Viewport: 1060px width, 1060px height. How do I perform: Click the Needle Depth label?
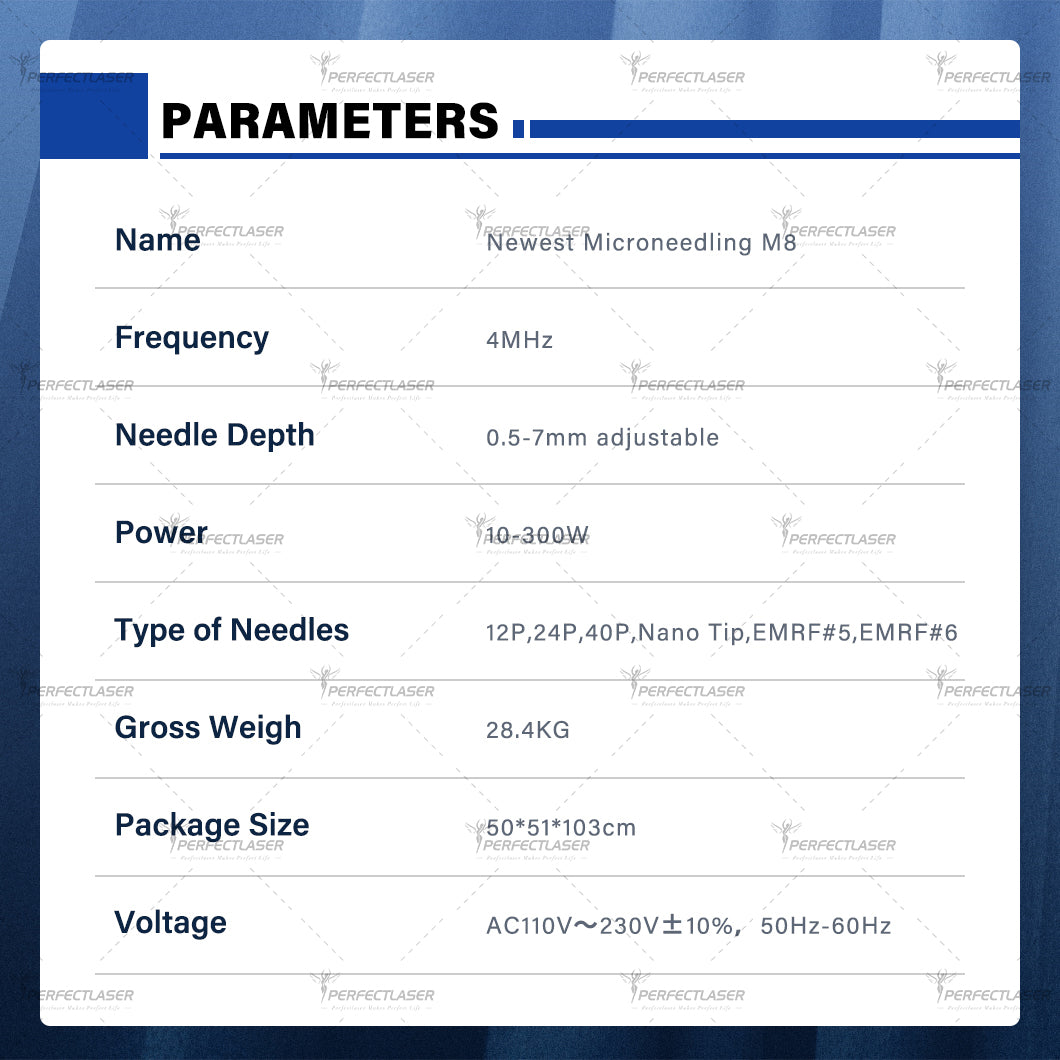point(214,436)
